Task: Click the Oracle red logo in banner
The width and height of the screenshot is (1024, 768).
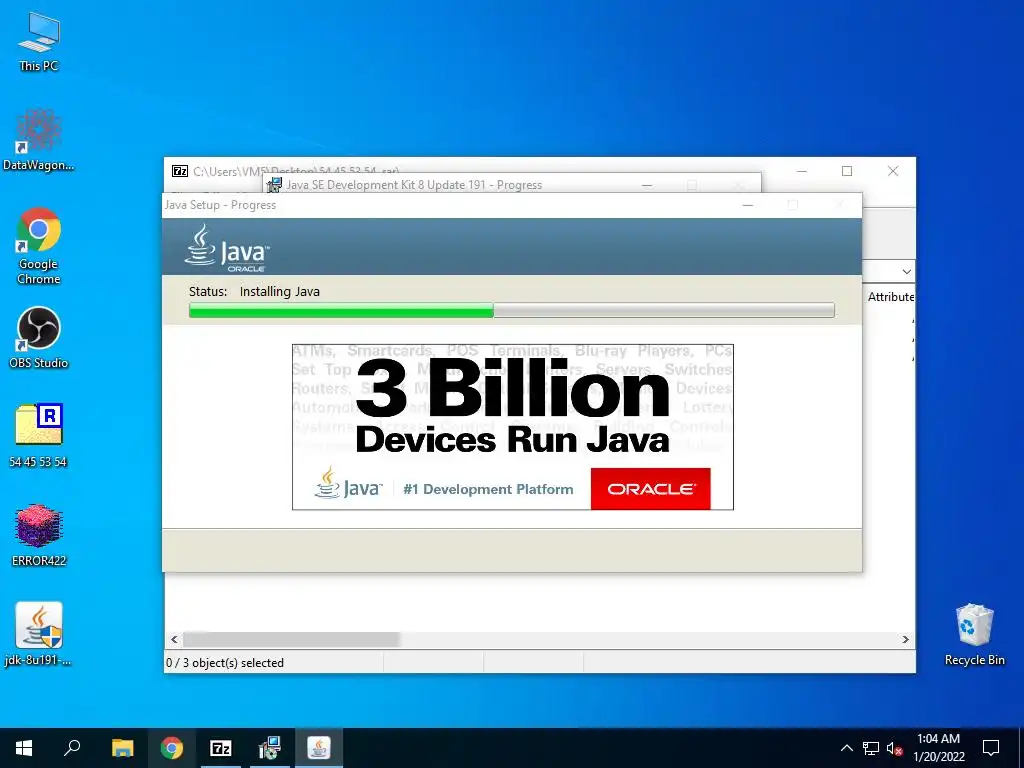Action: pos(650,488)
